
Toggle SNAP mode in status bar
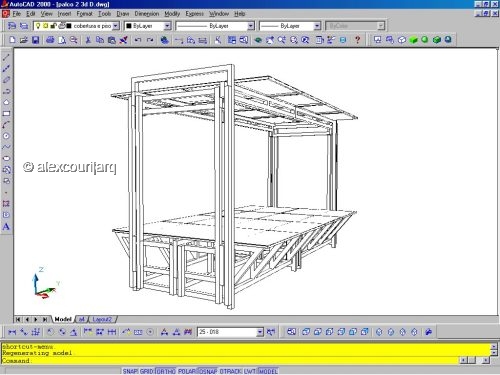click(130, 371)
